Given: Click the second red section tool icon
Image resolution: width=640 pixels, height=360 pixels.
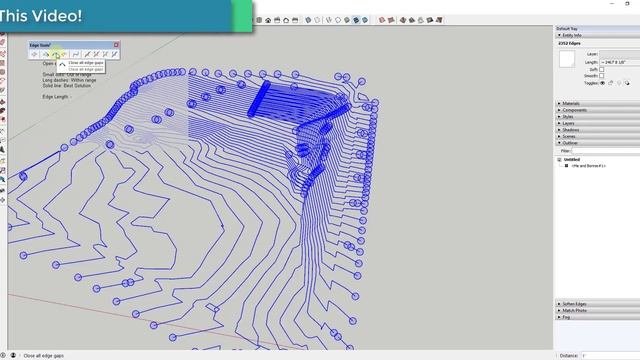Looking at the screenshot, I should tap(391, 20).
